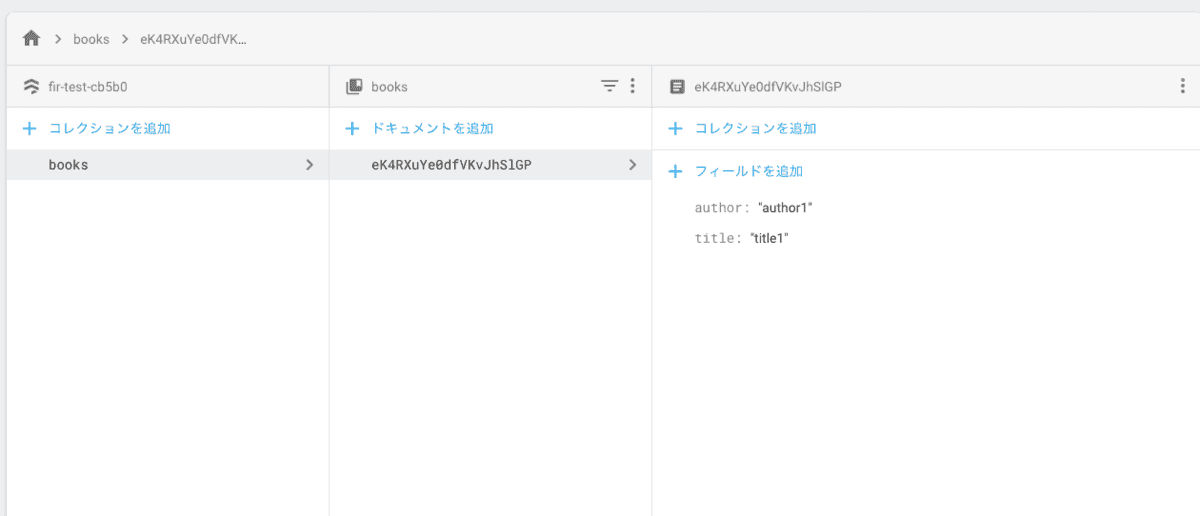
Task: Select eK4RXuYe0dfVK… in the breadcrumb
Action: pos(193,40)
